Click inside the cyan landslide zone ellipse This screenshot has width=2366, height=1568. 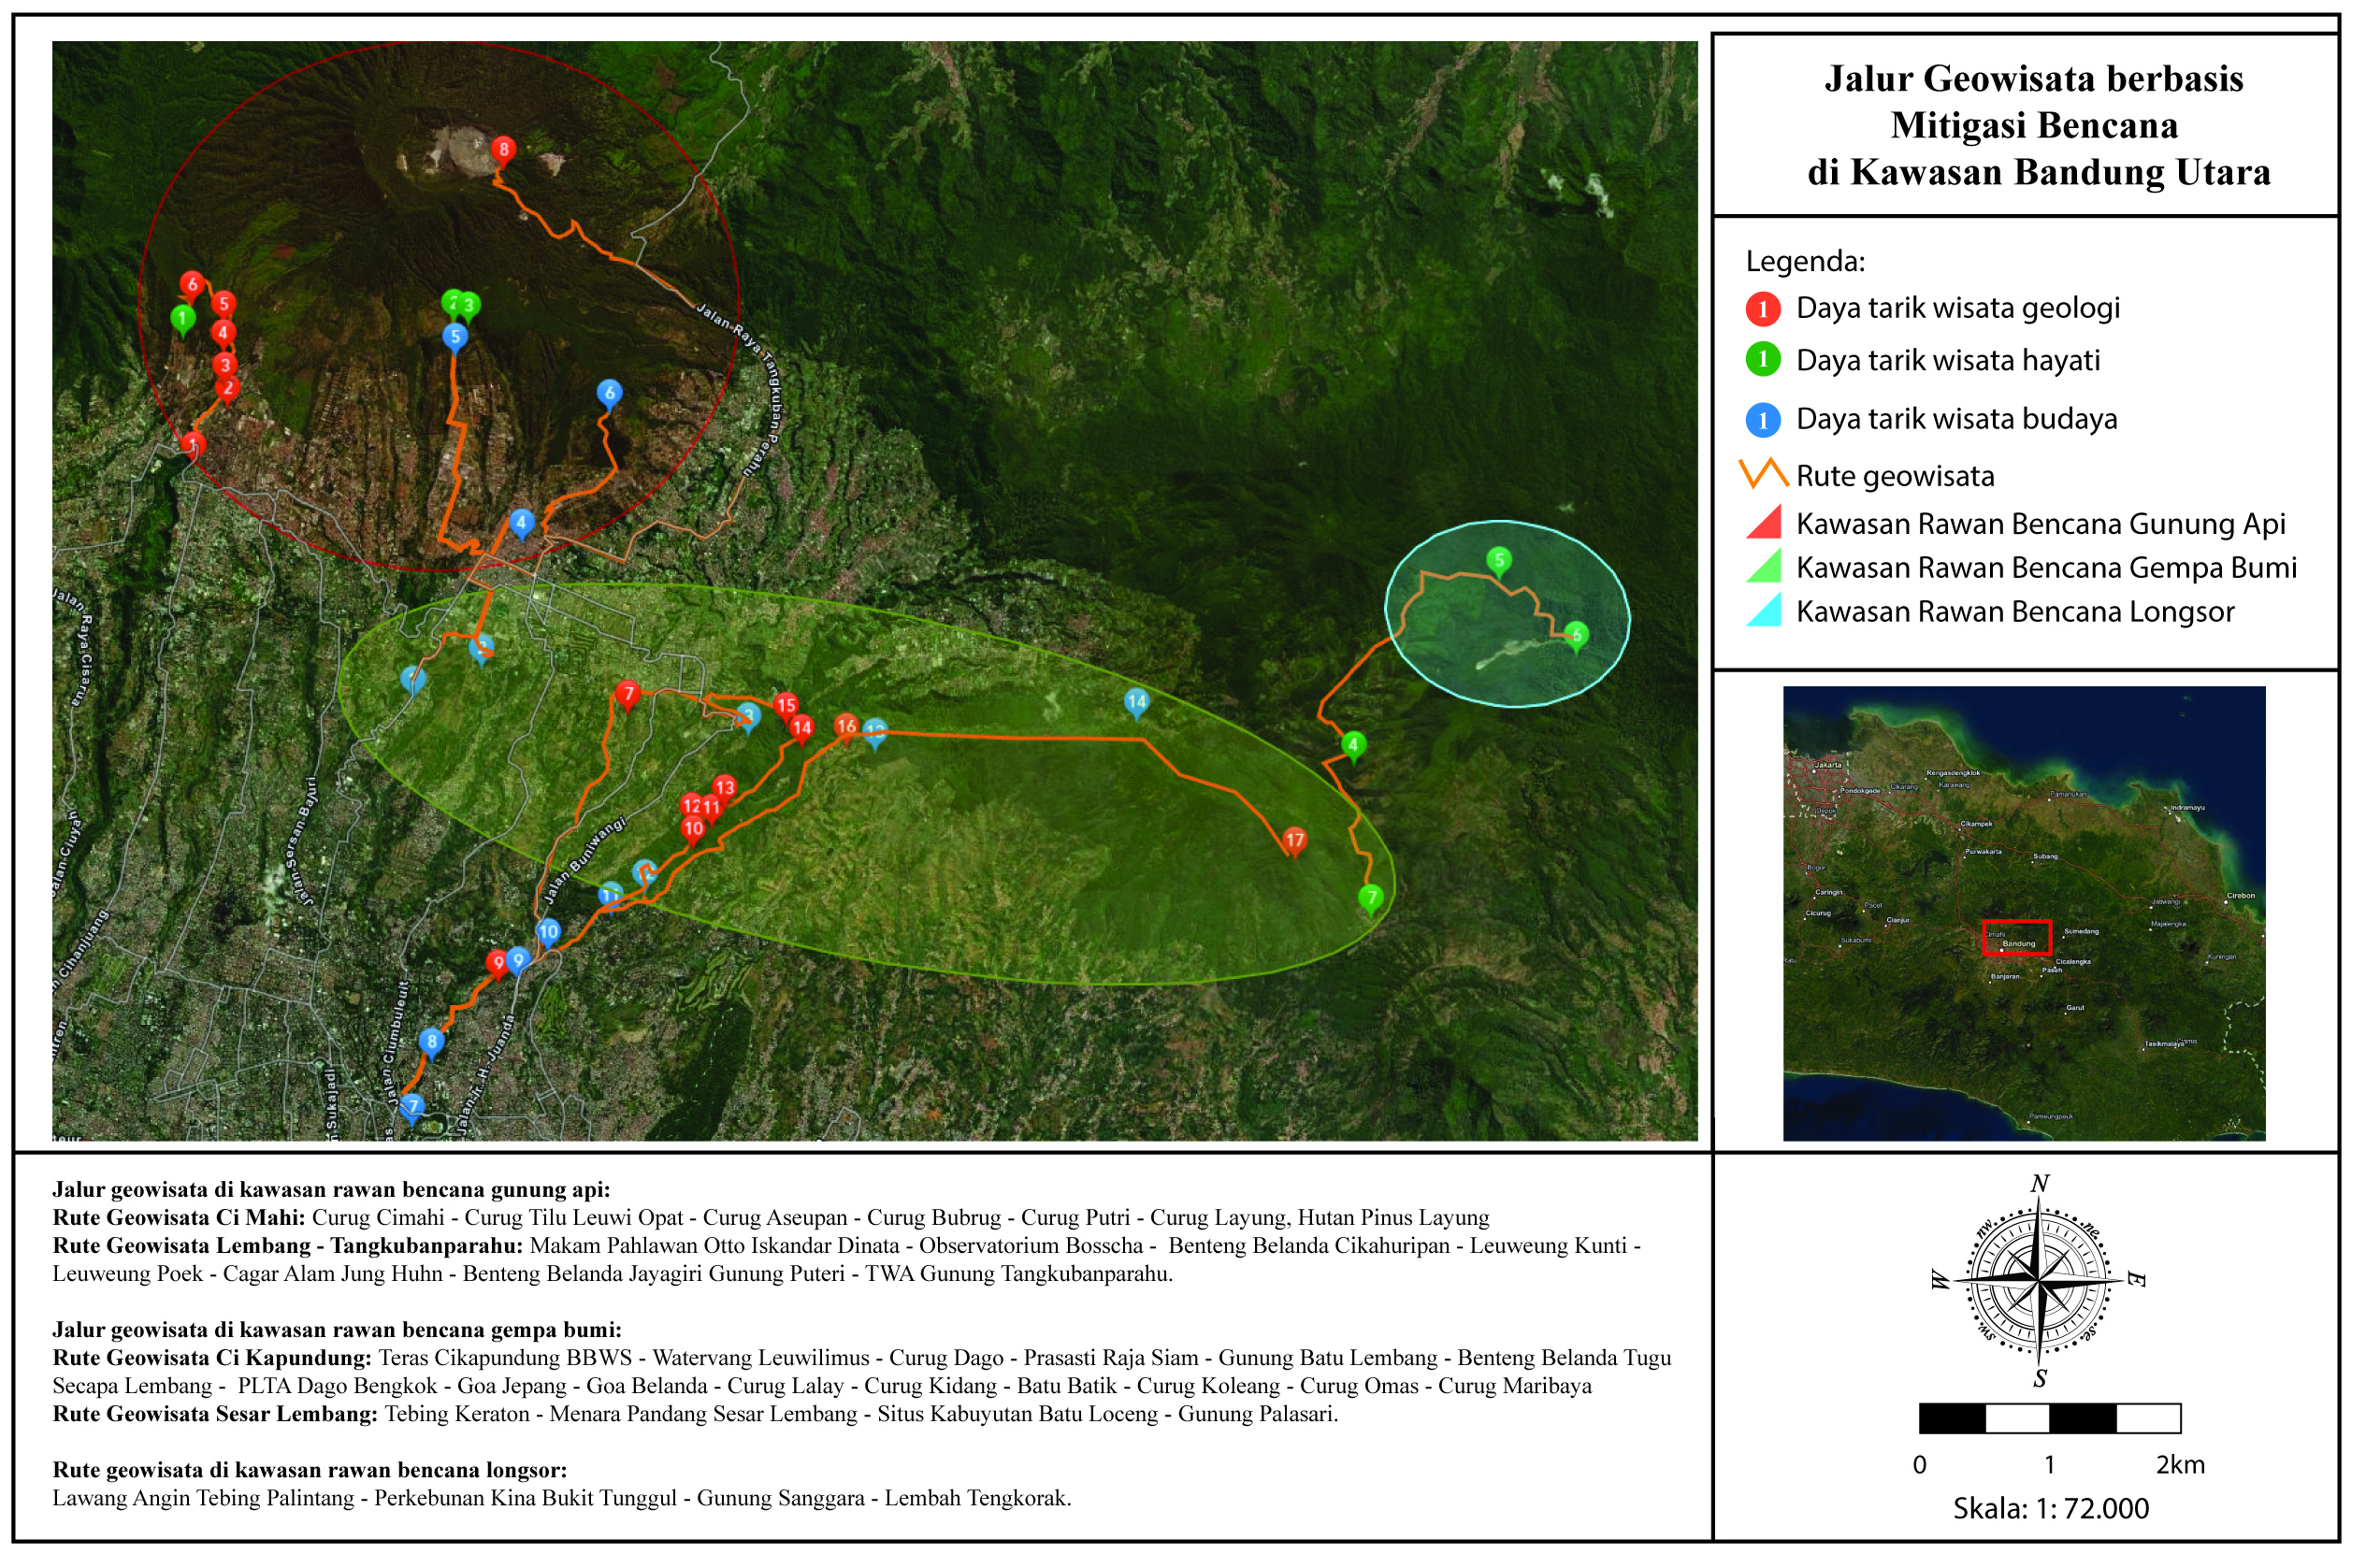tap(1510, 615)
